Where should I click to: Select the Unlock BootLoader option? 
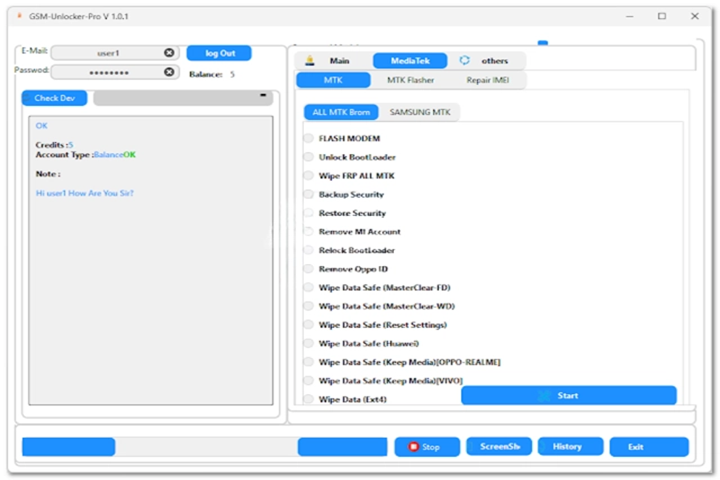pos(308,157)
